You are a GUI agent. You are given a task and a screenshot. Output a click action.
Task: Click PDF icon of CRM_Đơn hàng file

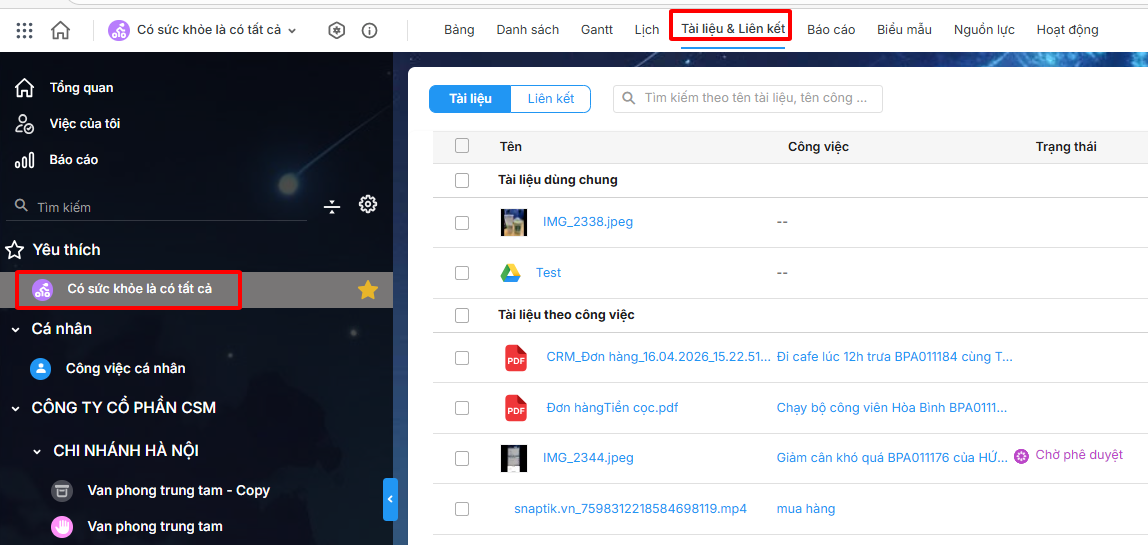516,358
